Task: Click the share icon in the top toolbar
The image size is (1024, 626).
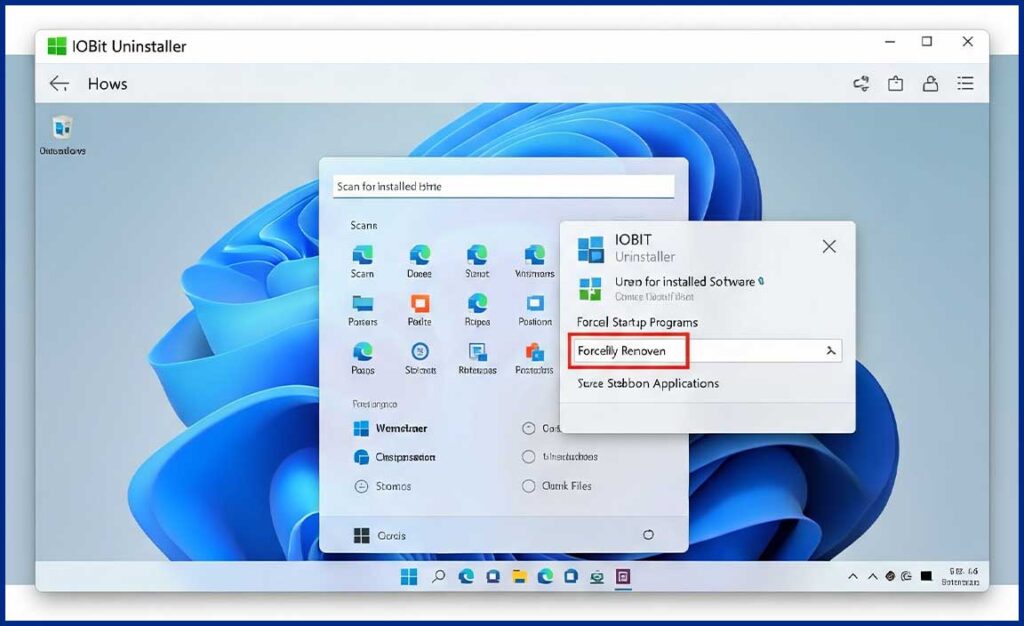Action: click(x=861, y=84)
